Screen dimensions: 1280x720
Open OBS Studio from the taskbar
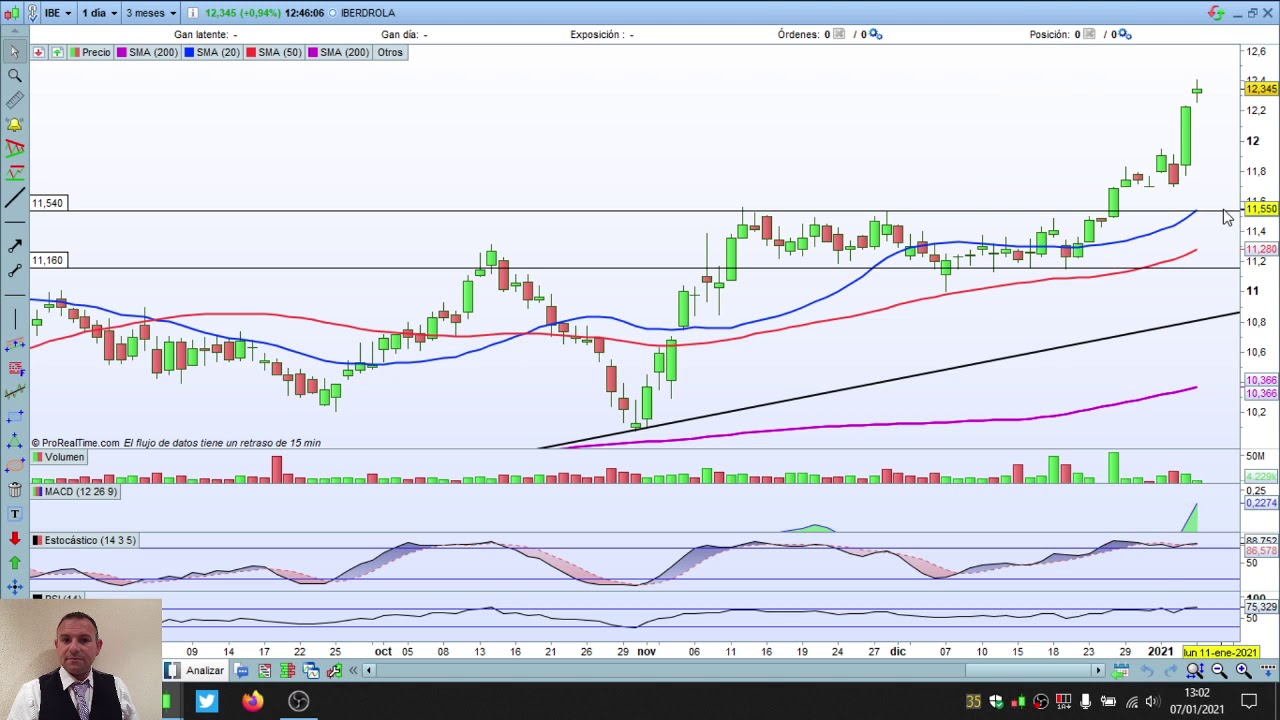[x=298, y=701]
